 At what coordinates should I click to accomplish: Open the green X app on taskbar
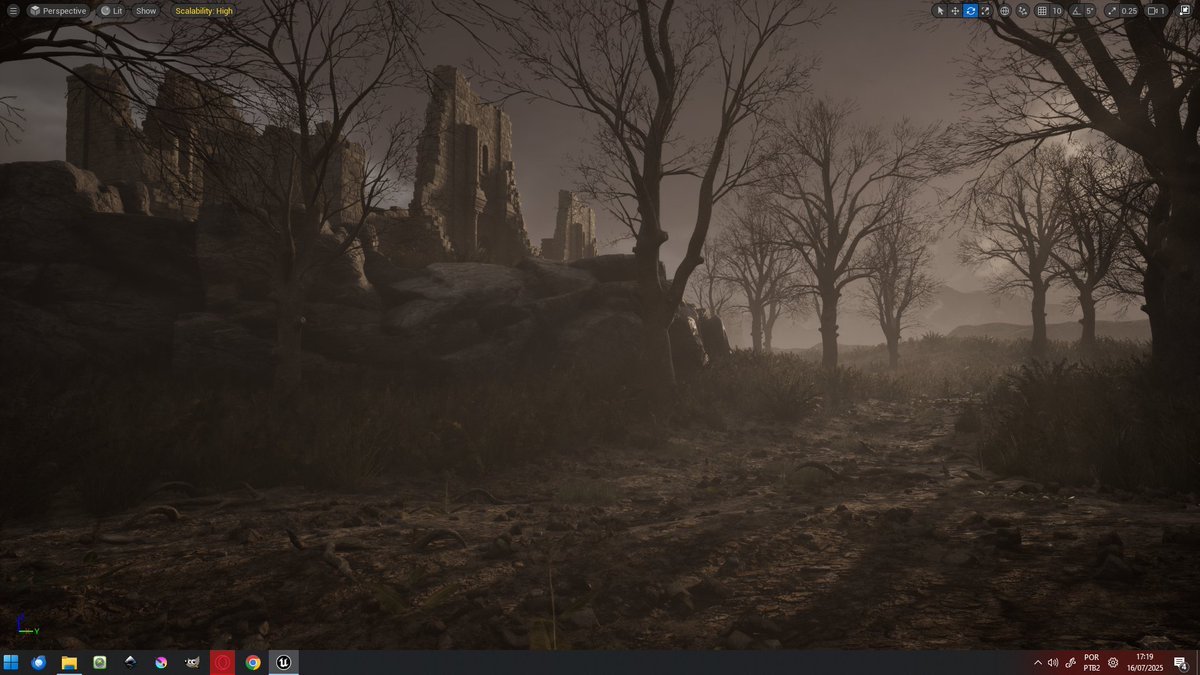100,662
